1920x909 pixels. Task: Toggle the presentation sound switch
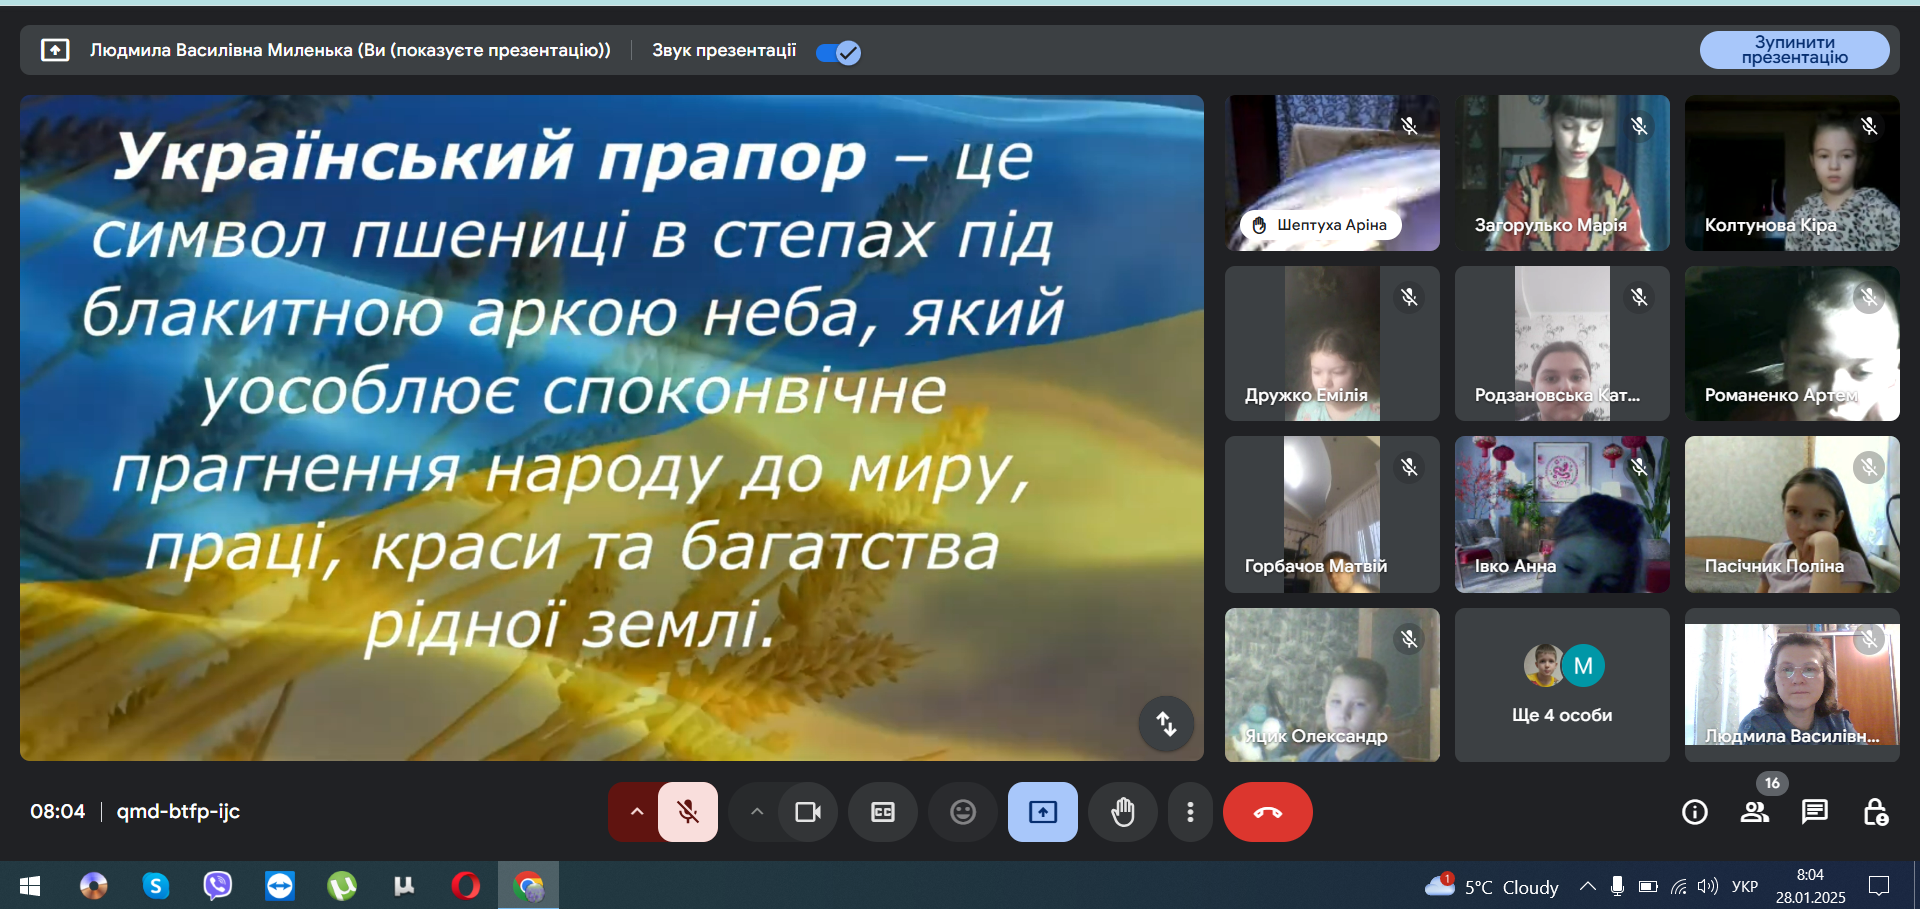[x=838, y=52]
